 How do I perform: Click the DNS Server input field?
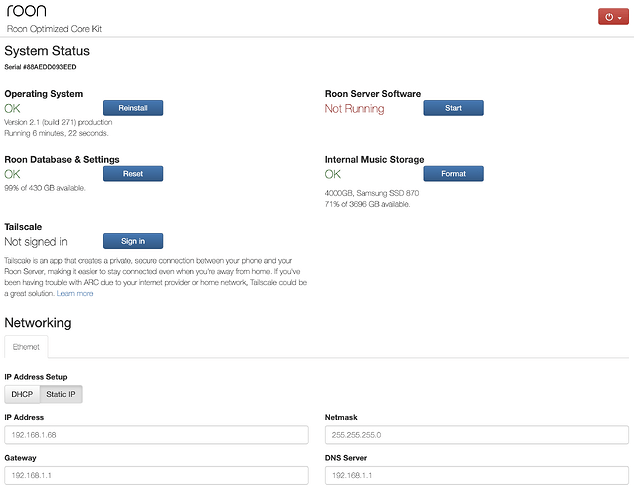(x=477, y=475)
